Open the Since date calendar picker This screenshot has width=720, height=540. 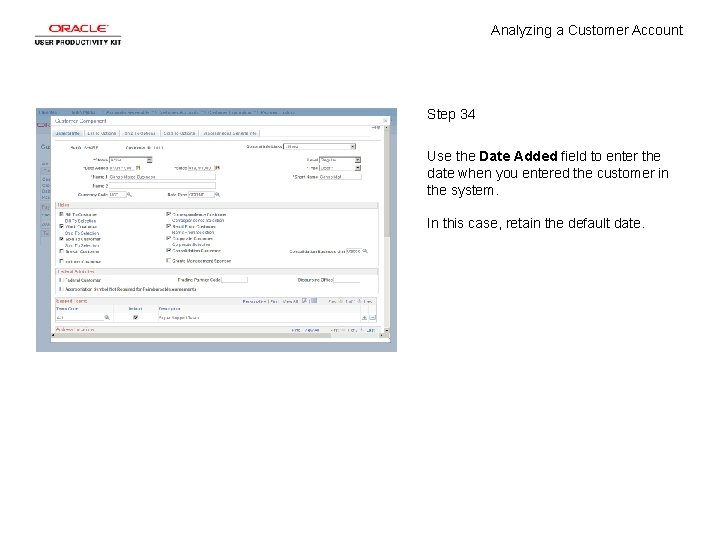pos(217,168)
